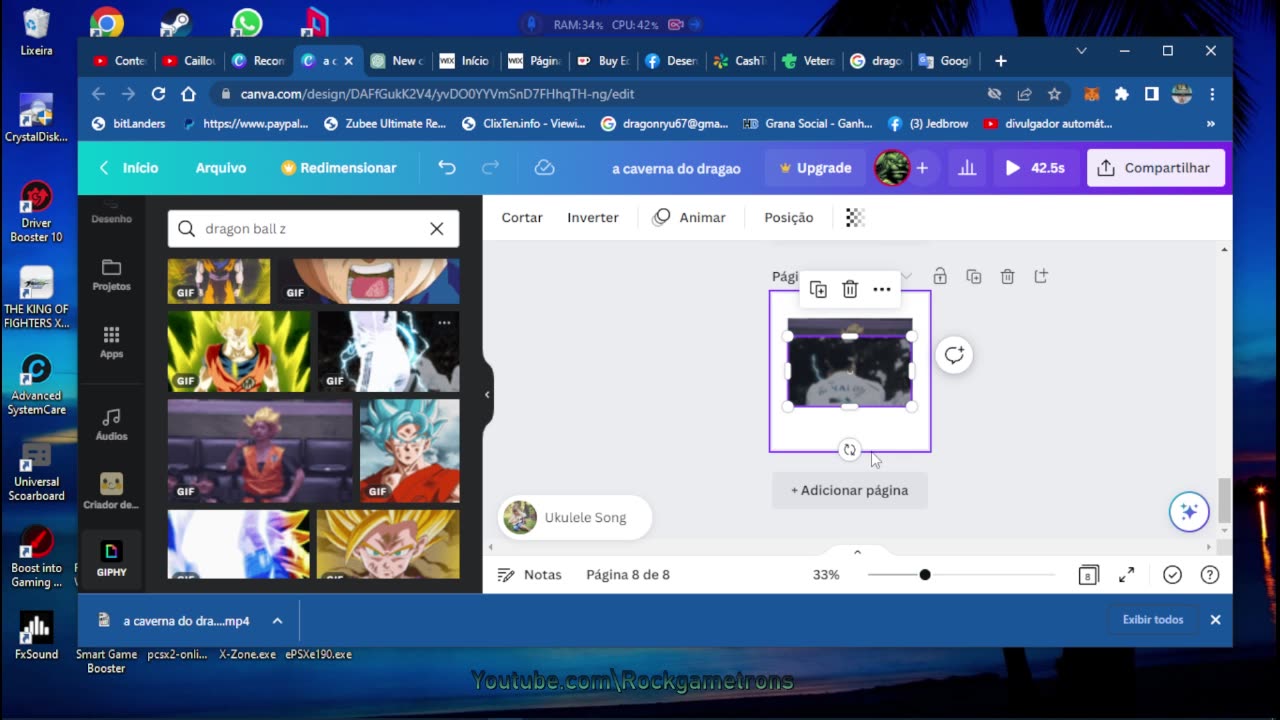Open the Lixeira desktop icon
The image size is (1280, 720).
coord(37,32)
